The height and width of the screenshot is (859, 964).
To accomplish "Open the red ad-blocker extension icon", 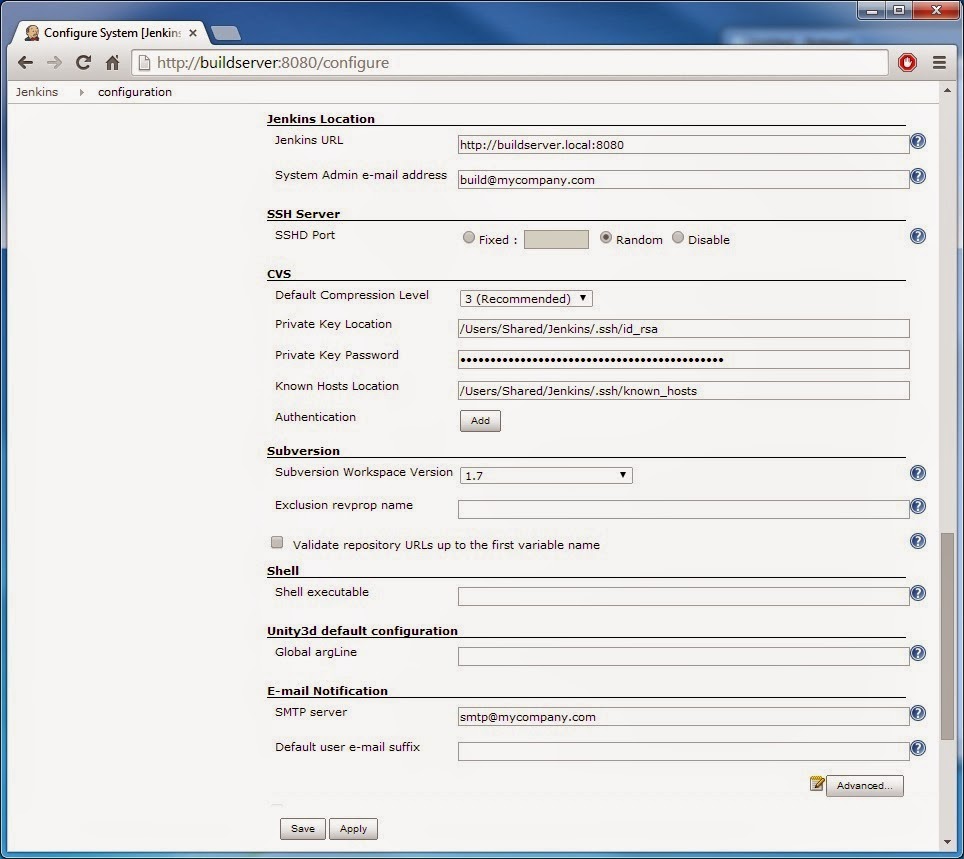I will tap(907, 62).
